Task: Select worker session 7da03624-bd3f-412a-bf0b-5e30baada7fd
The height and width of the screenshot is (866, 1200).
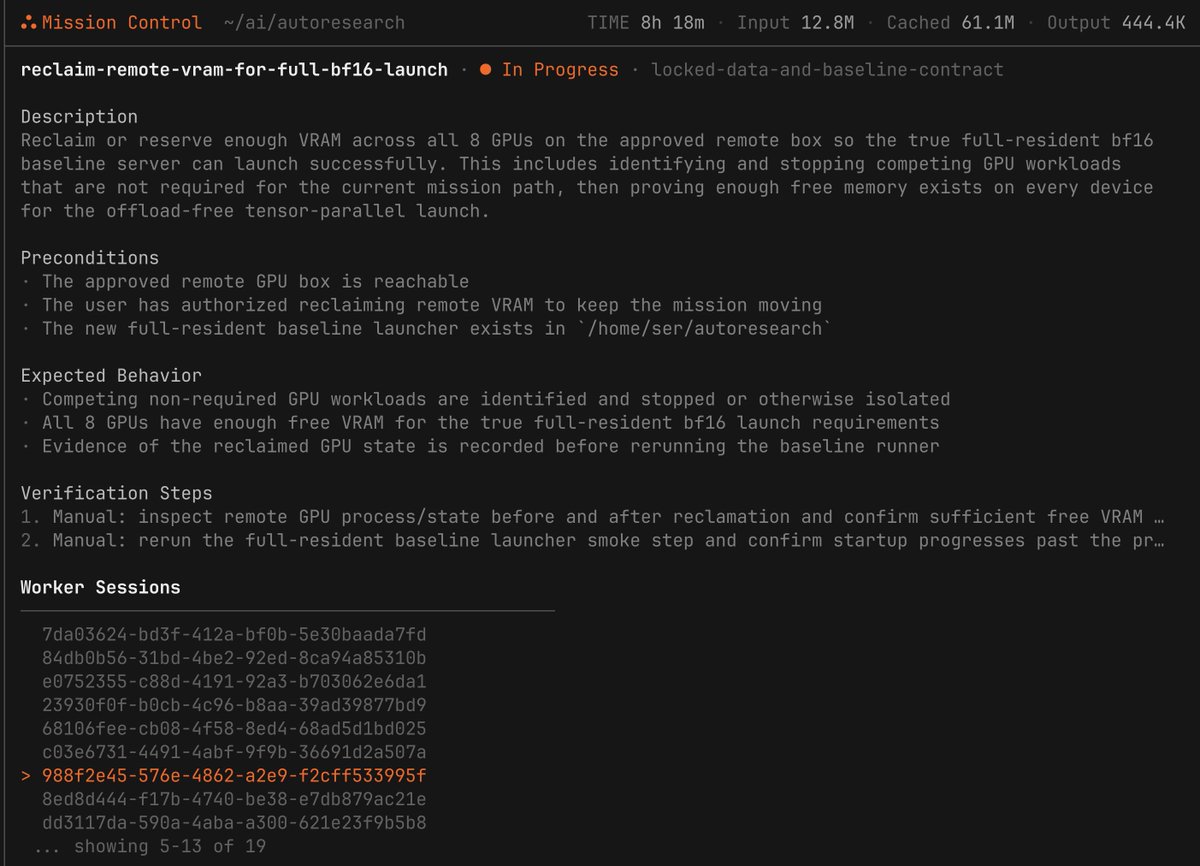Action: 234,635
